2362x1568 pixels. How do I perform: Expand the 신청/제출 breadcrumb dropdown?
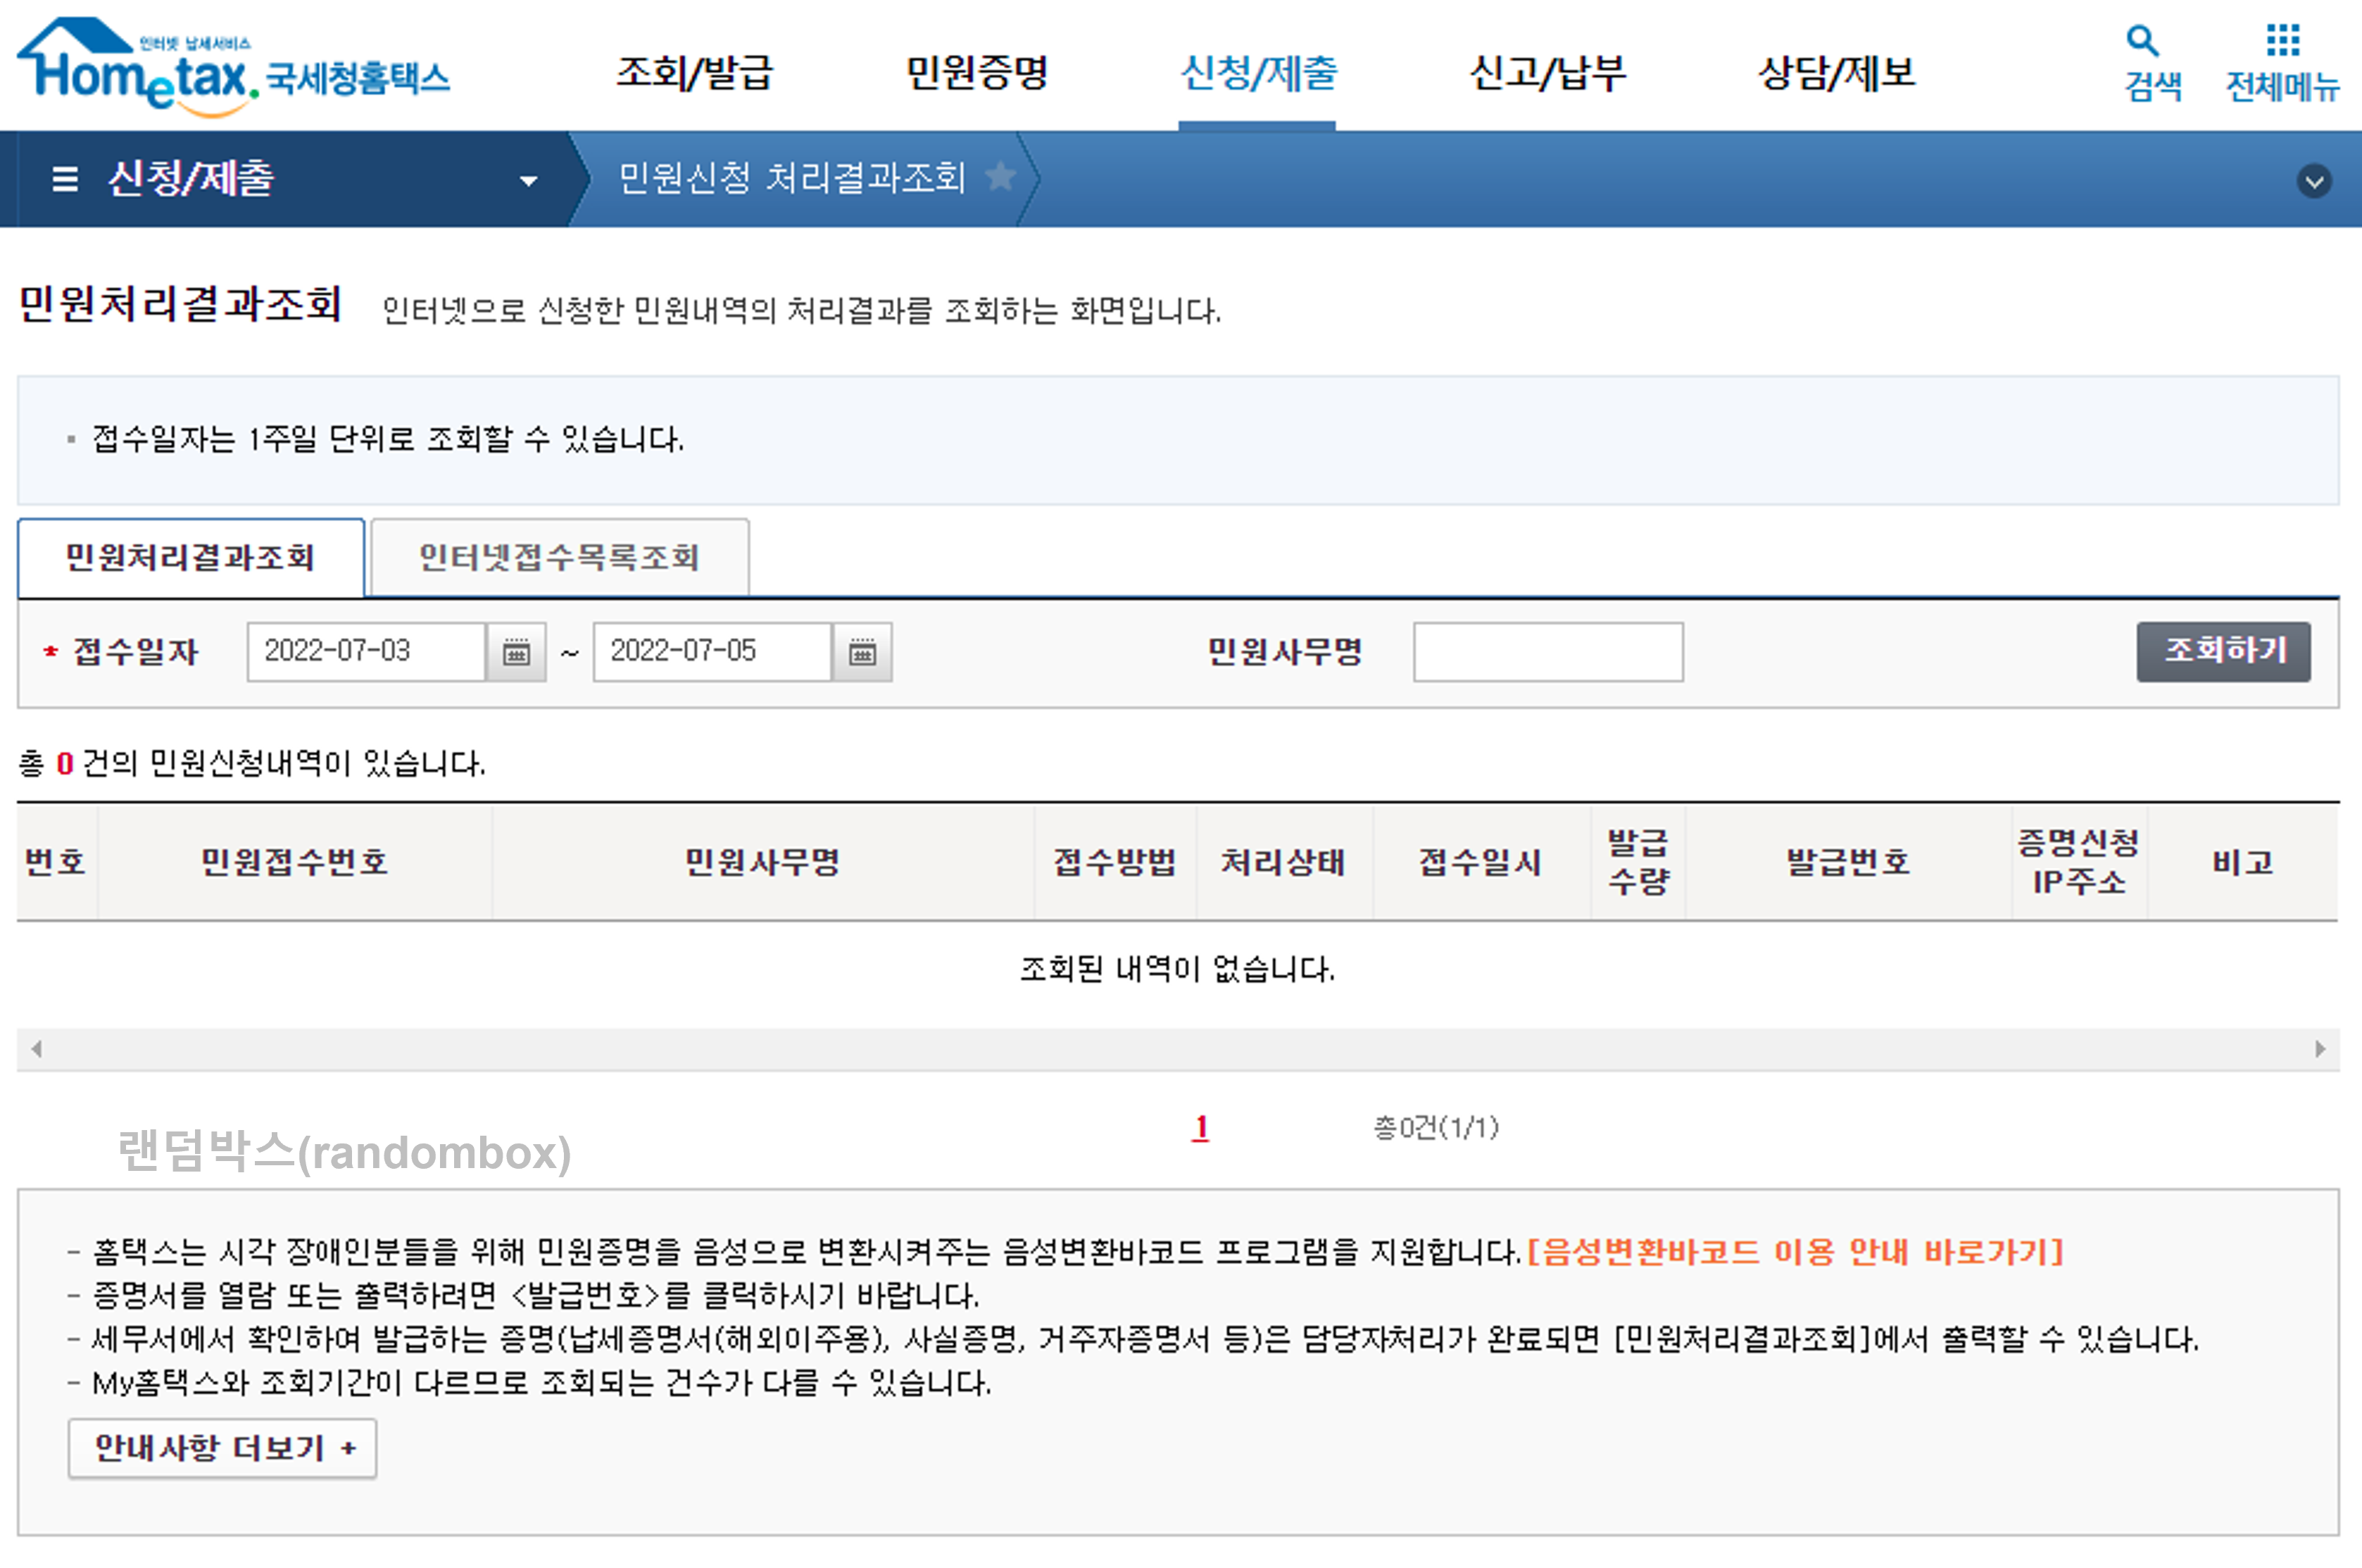pos(527,180)
